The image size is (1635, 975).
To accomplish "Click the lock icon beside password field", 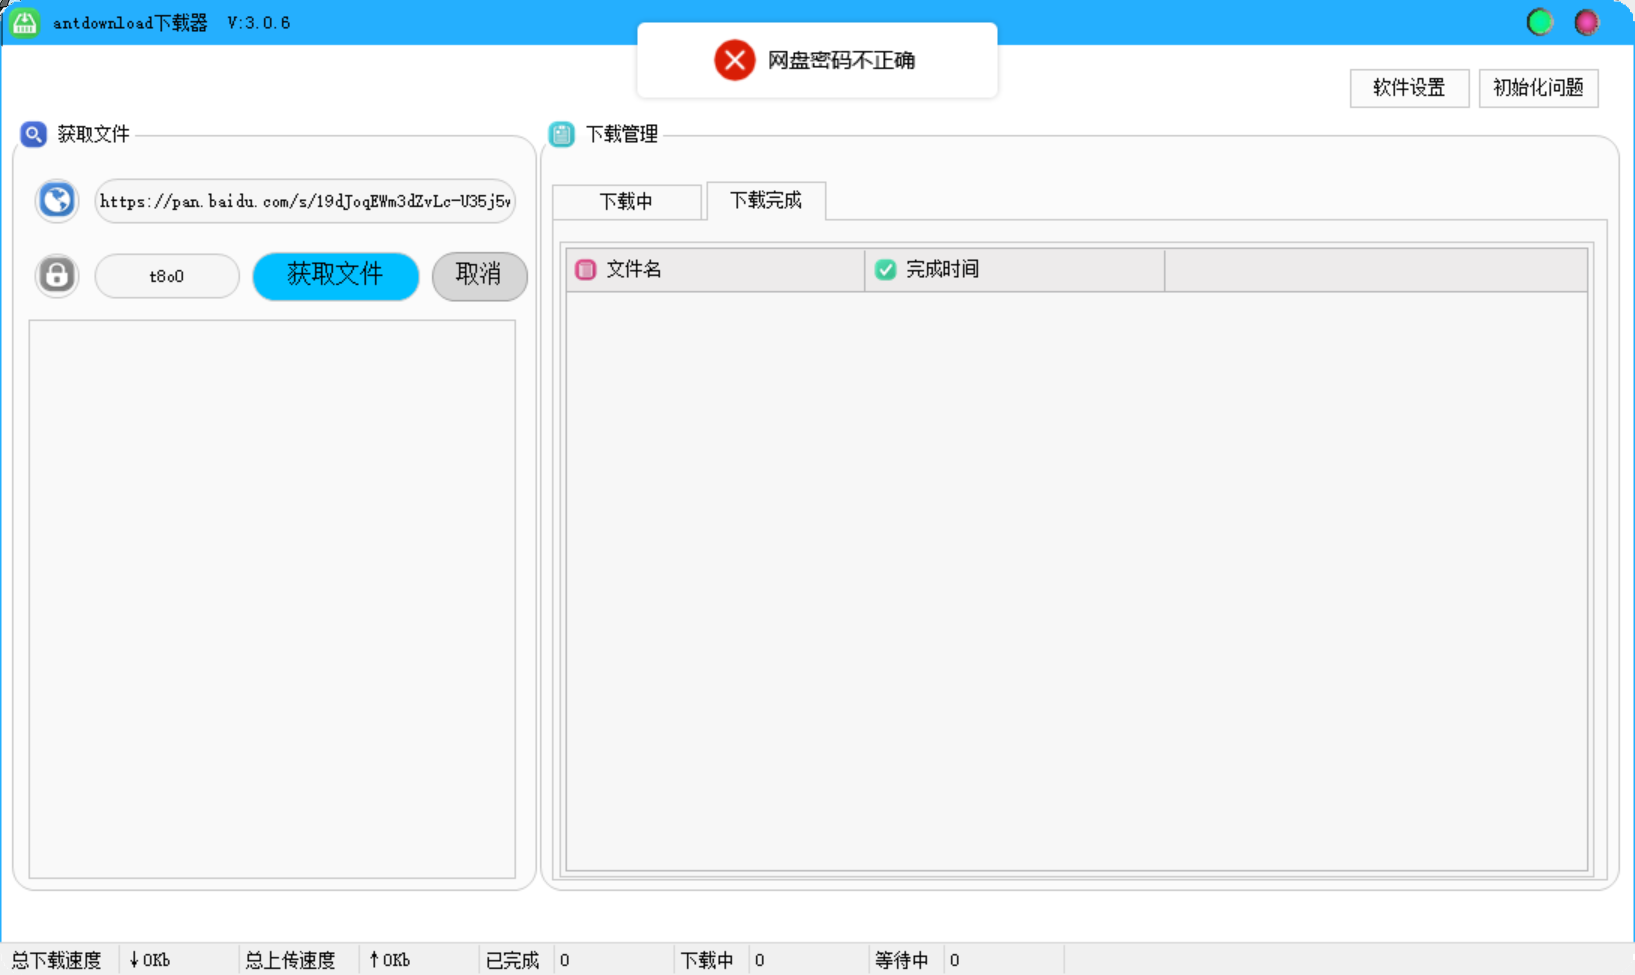I will coord(57,275).
